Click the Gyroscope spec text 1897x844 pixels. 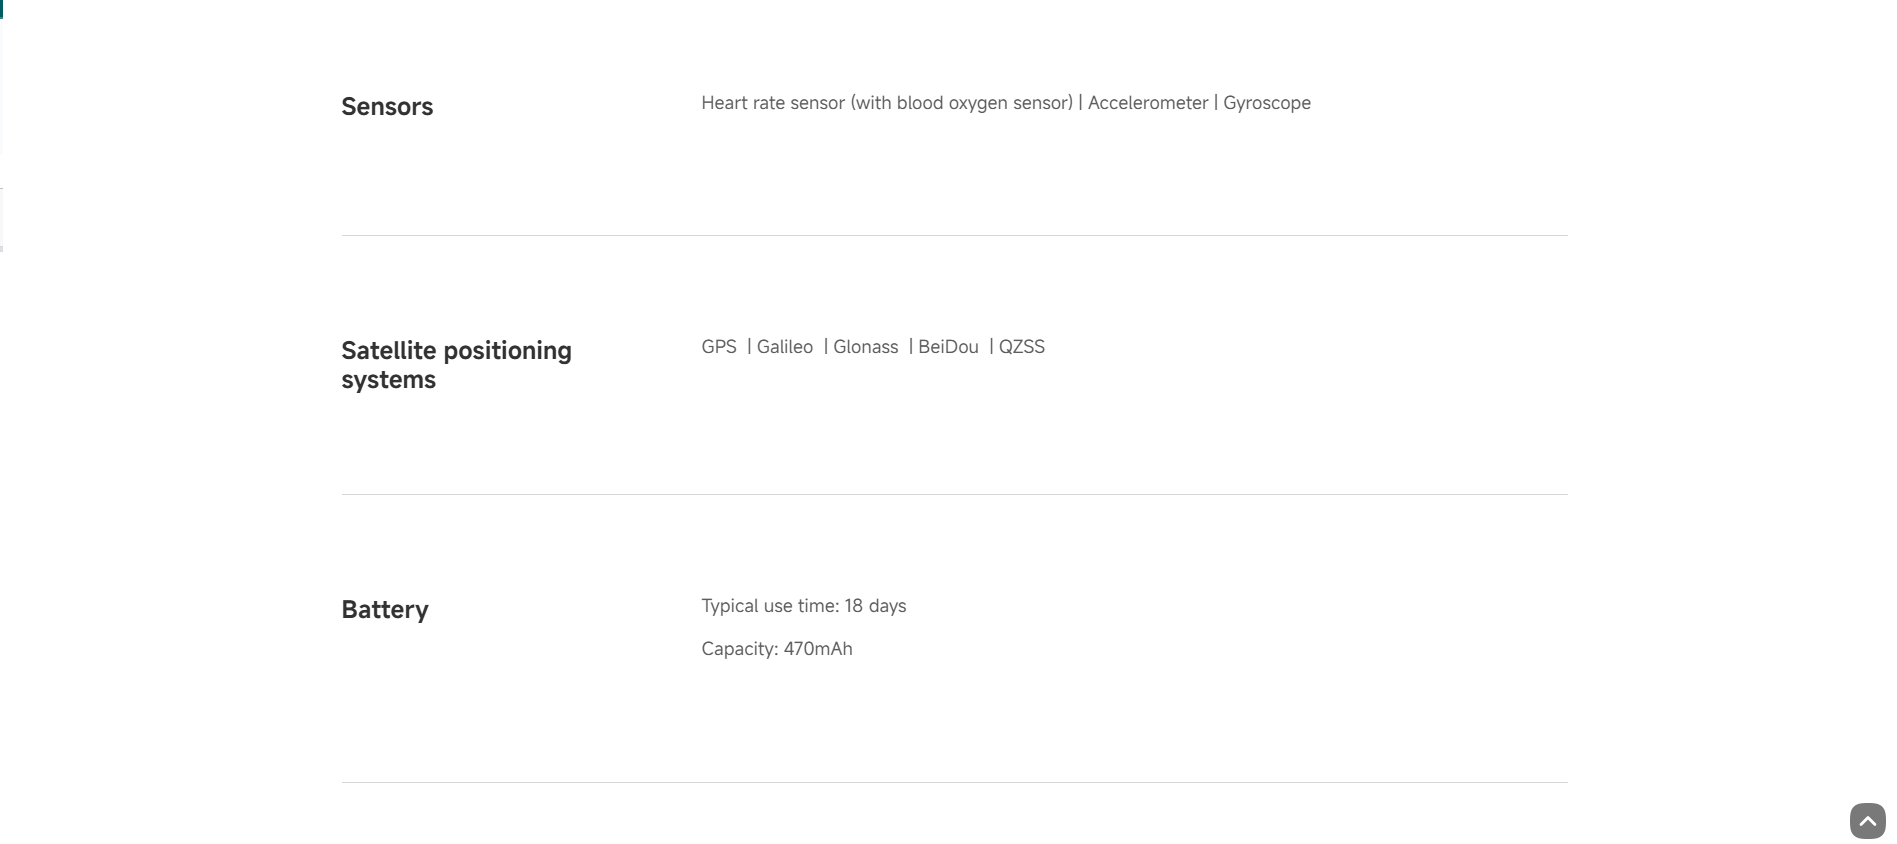tap(1267, 103)
